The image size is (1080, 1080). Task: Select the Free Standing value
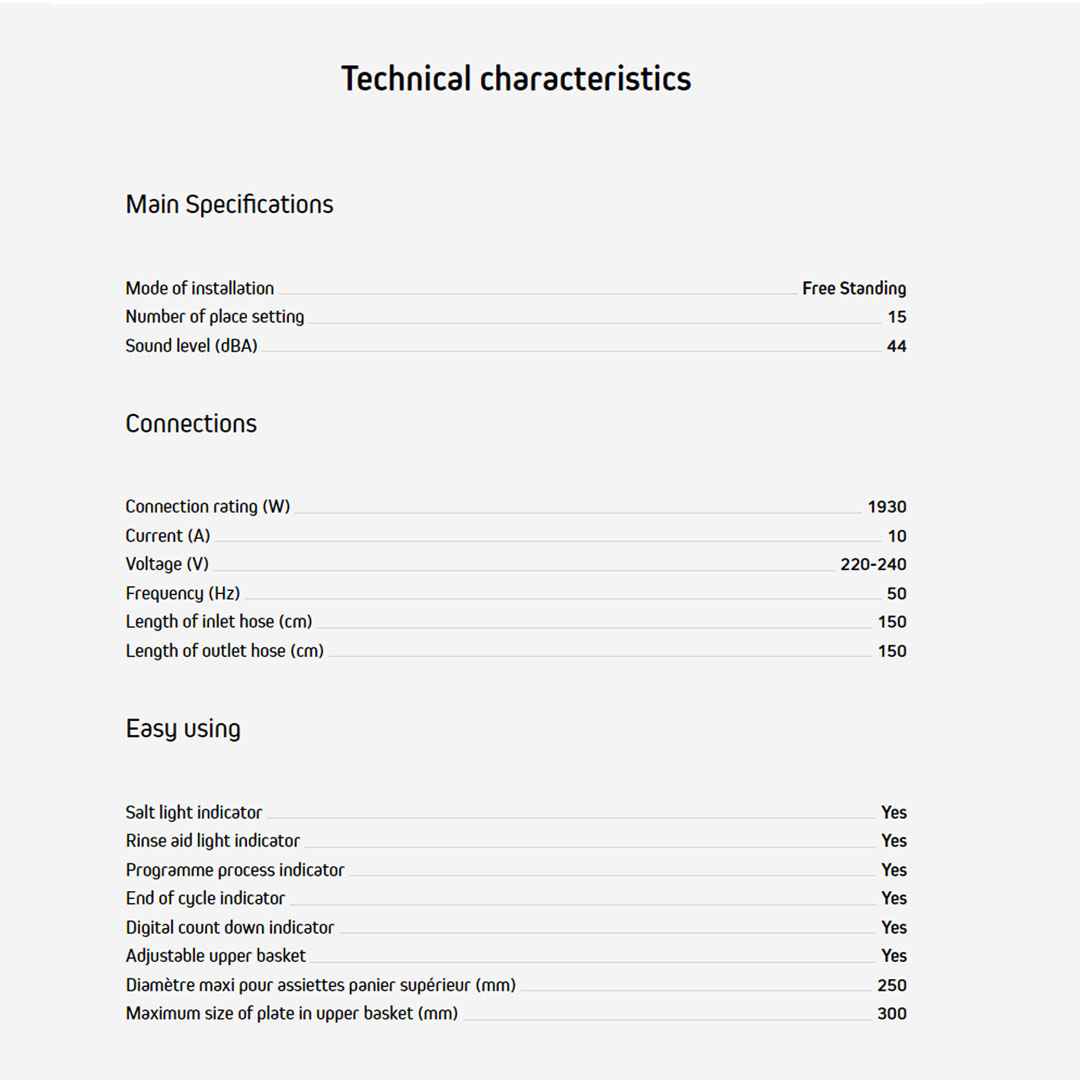point(854,289)
